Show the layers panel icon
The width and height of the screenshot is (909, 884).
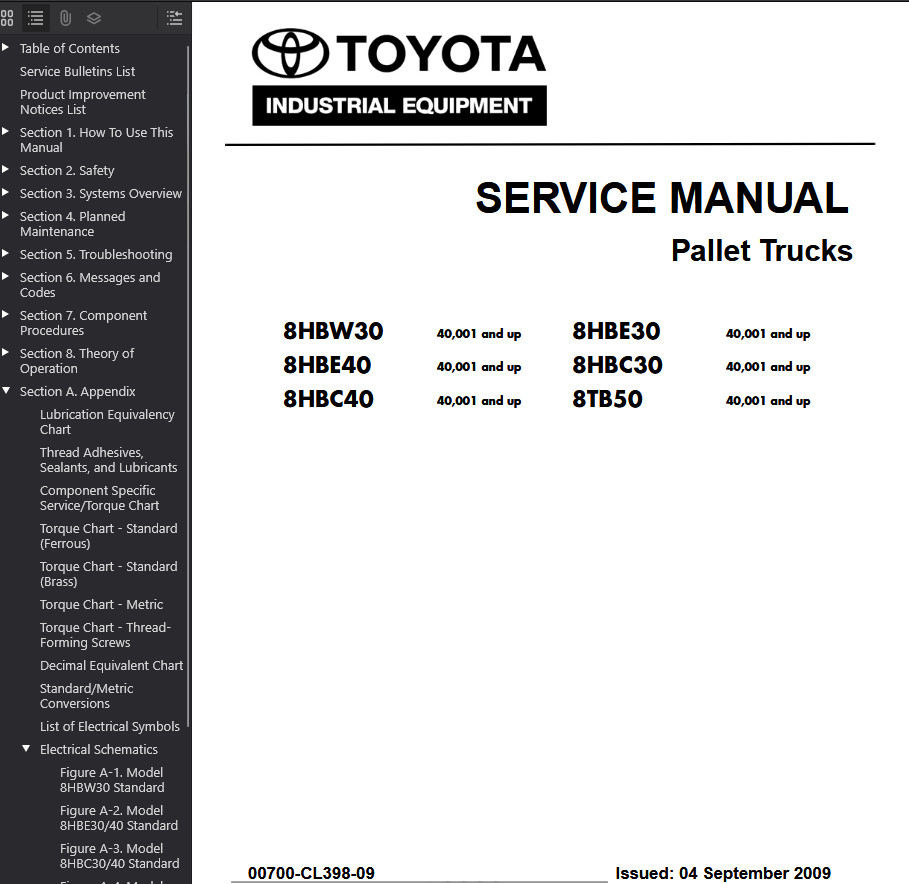click(x=94, y=19)
